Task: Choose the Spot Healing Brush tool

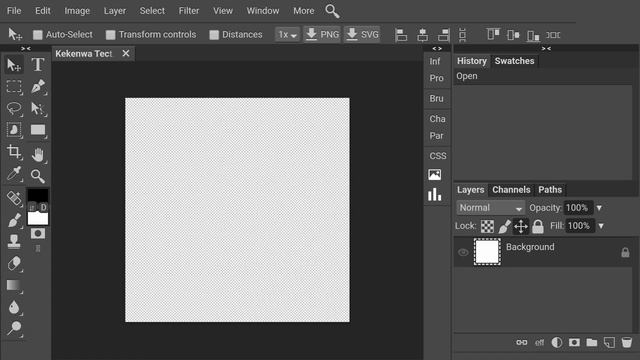Action: [x=14, y=198]
